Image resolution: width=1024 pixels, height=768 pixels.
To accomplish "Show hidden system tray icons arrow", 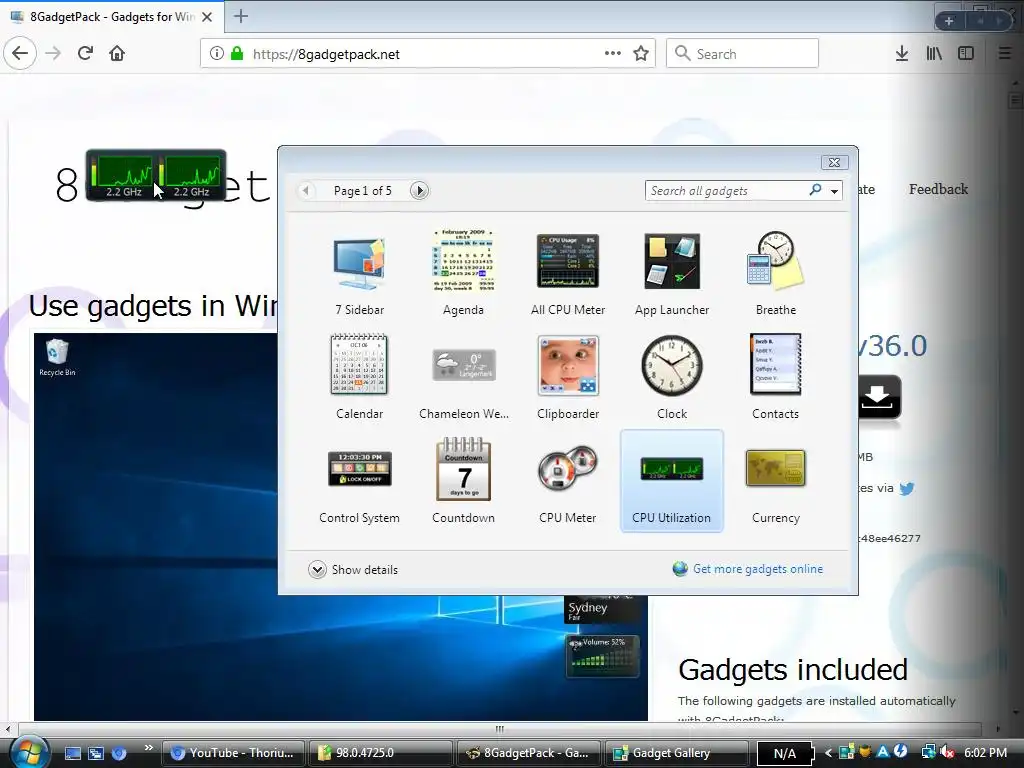I will (x=828, y=753).
